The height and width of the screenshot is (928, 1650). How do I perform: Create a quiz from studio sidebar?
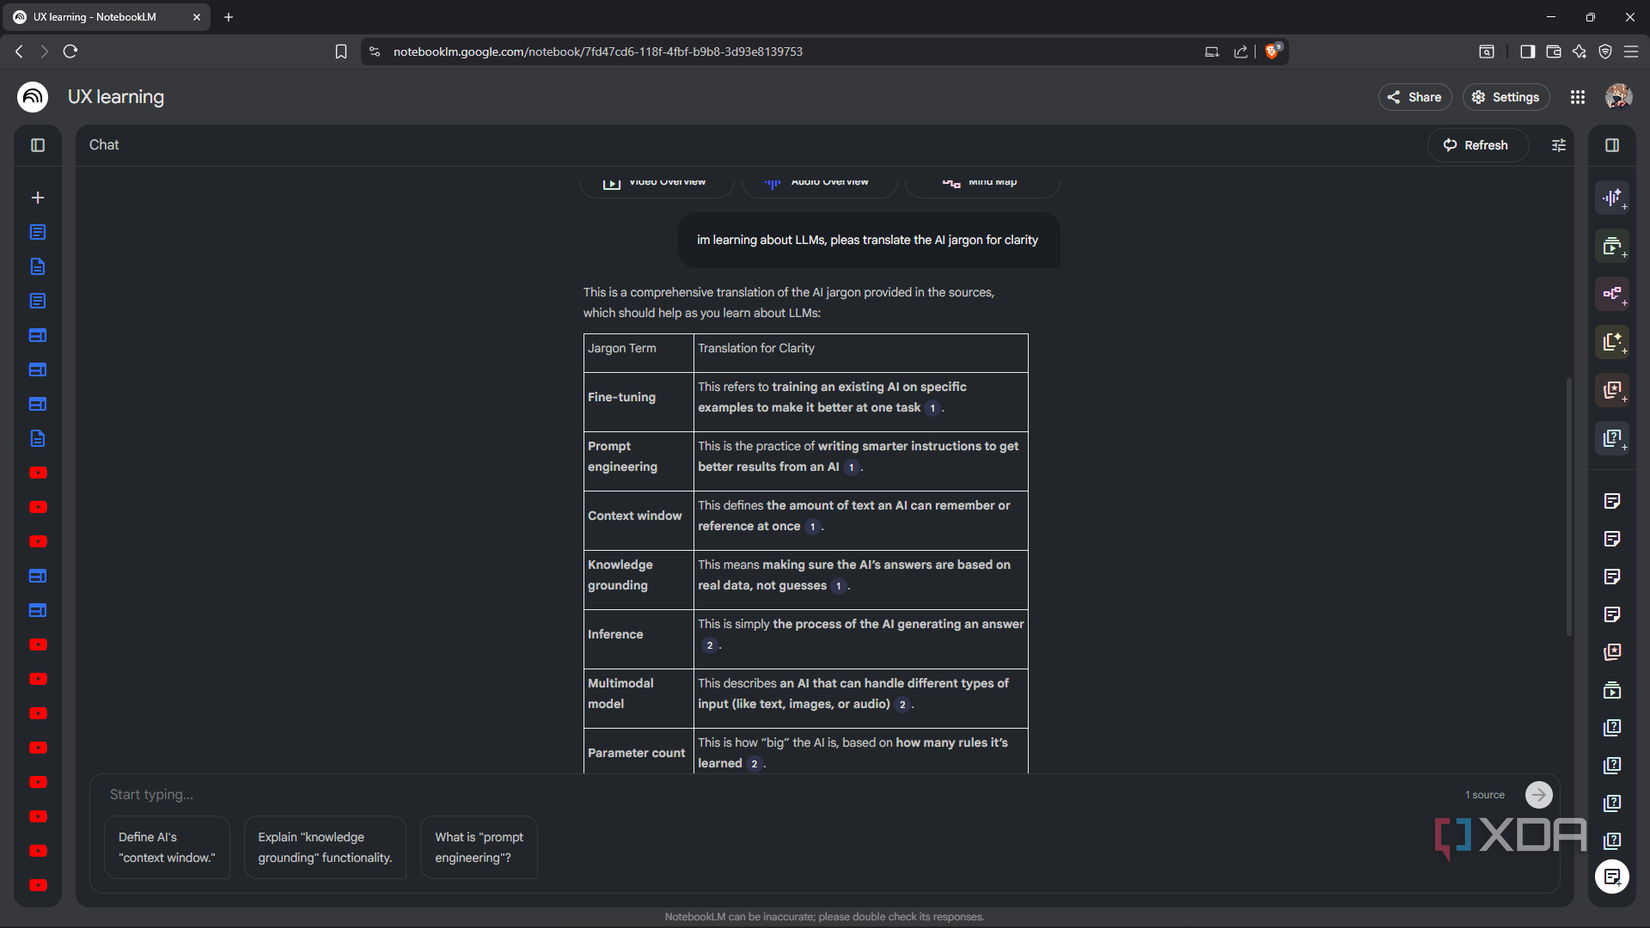click(1612, 438)
